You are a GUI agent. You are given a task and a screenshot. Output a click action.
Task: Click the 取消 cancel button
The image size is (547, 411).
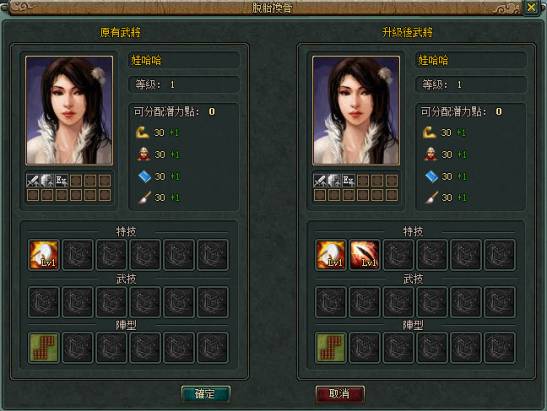(x=340, y=394)
